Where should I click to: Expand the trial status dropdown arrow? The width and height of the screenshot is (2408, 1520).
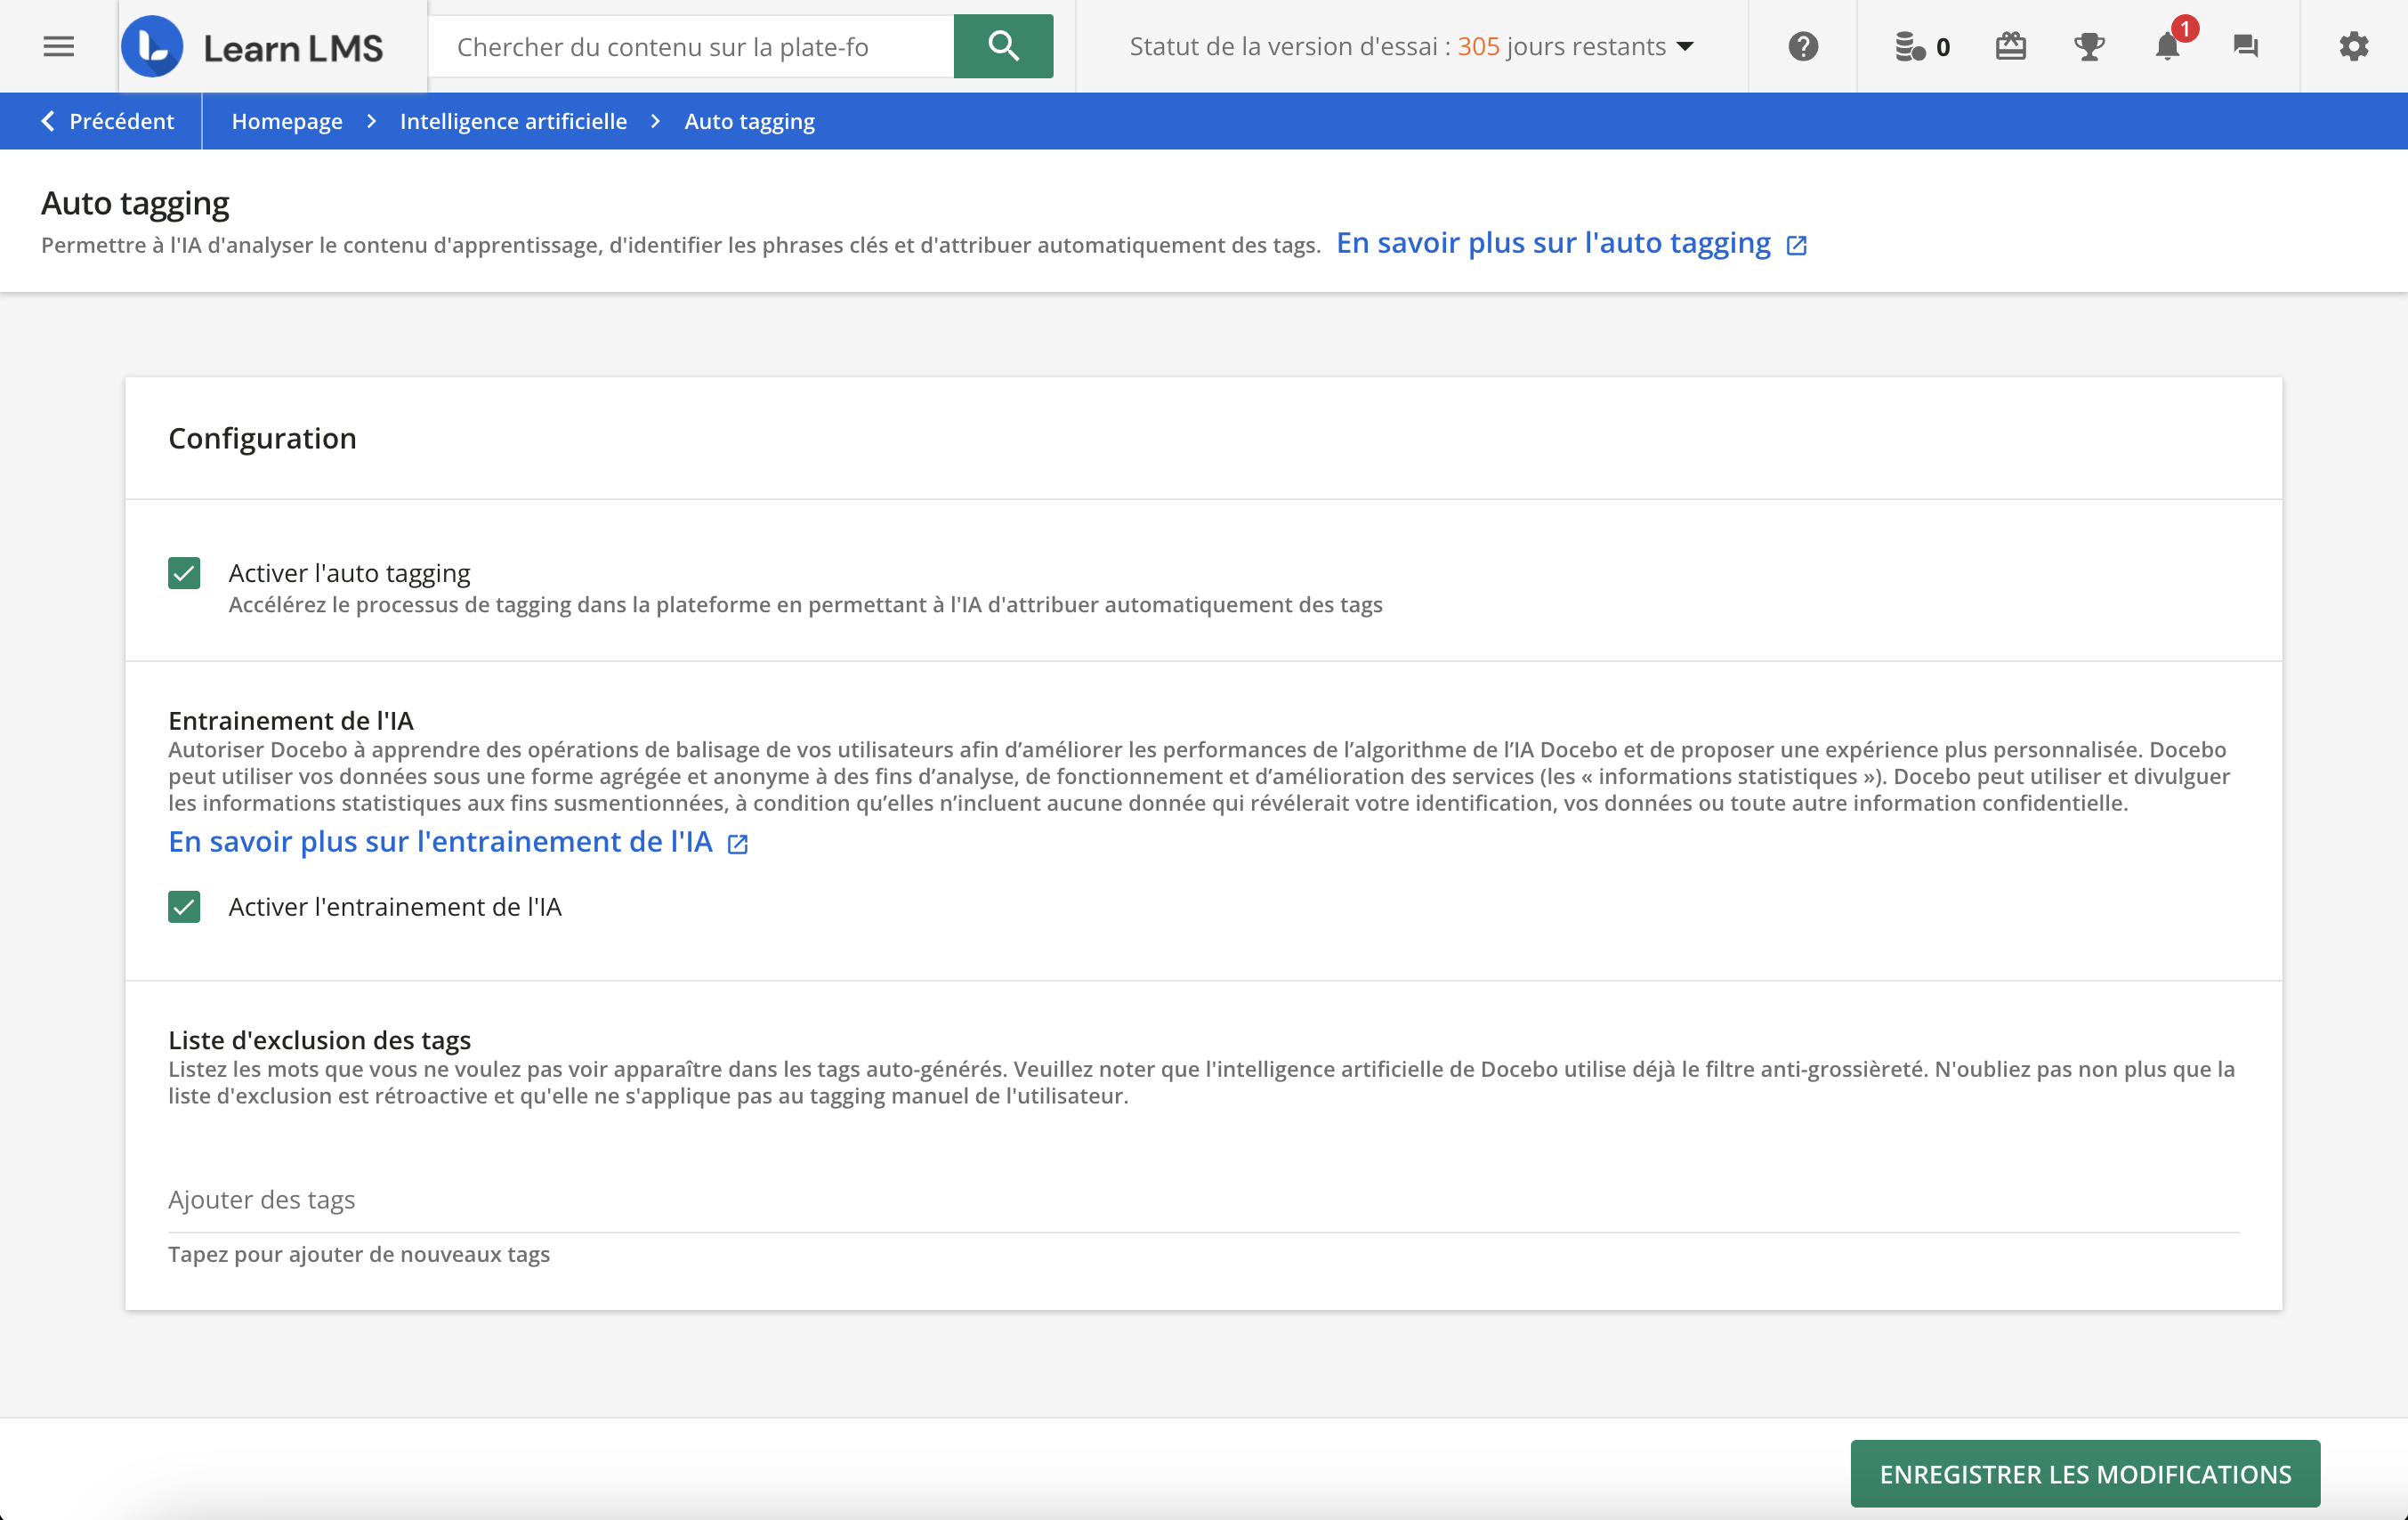coord(1685,46)
